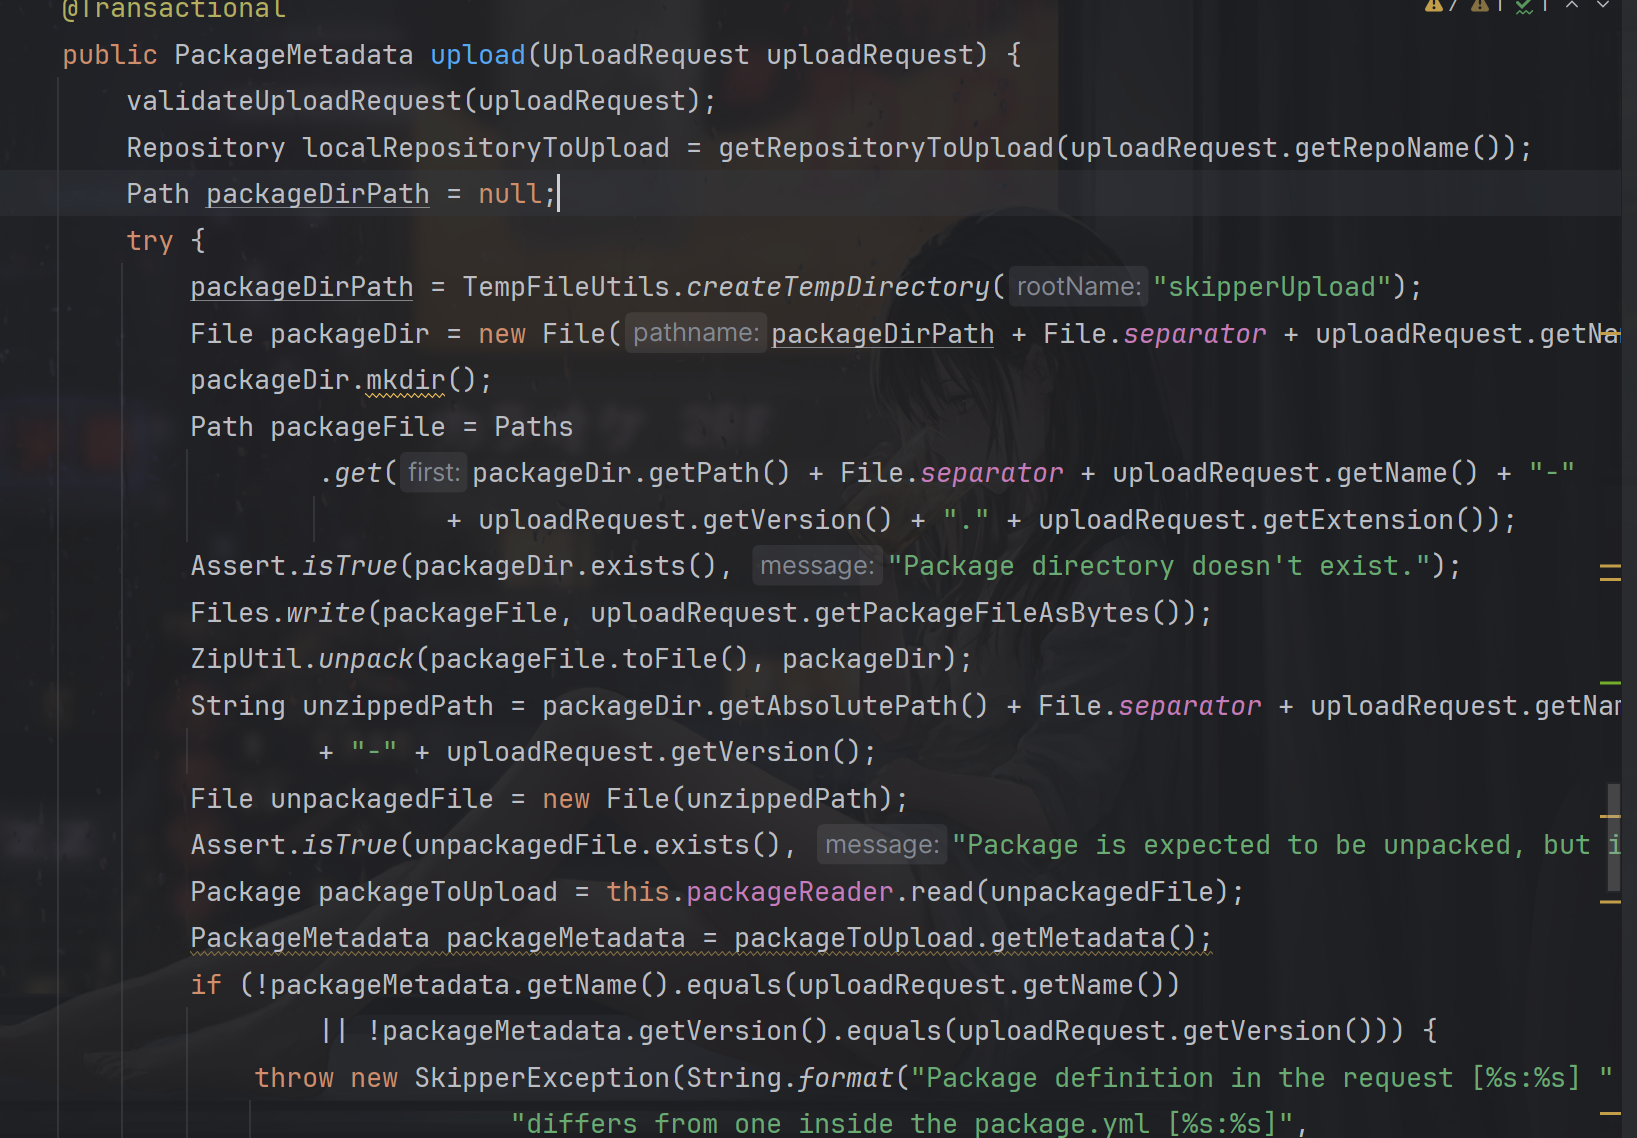Click the vertical scrollbar thumb
Viewport: 1637px width, 1138px height.
(x=1612, y=836)
